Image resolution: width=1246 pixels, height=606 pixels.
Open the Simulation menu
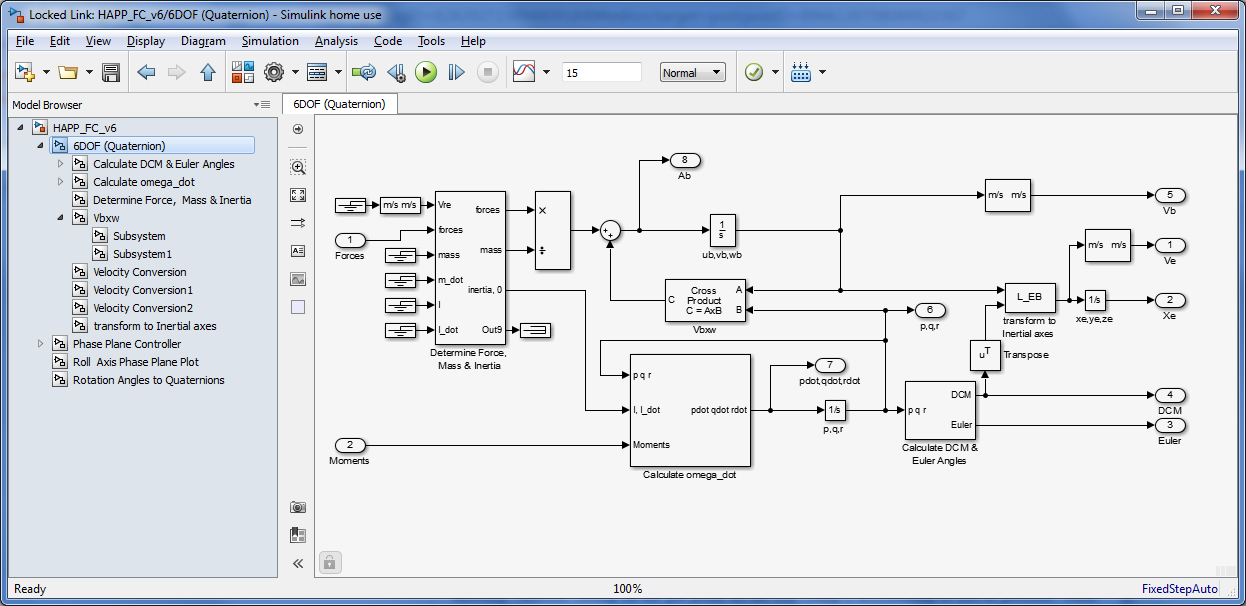[270, 41]
